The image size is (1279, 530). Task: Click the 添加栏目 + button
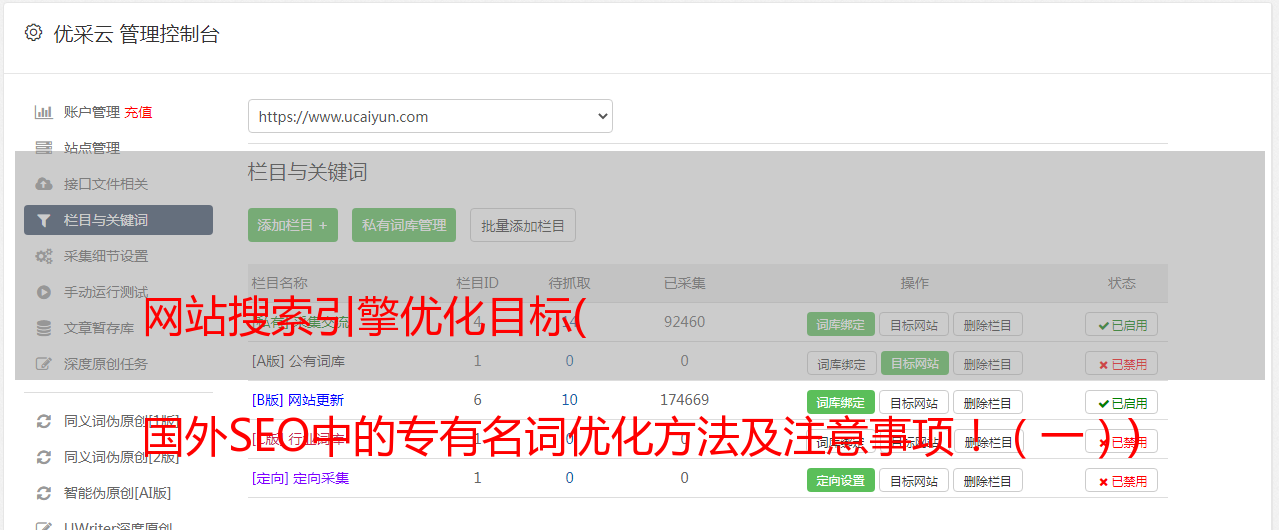point(293,225)
